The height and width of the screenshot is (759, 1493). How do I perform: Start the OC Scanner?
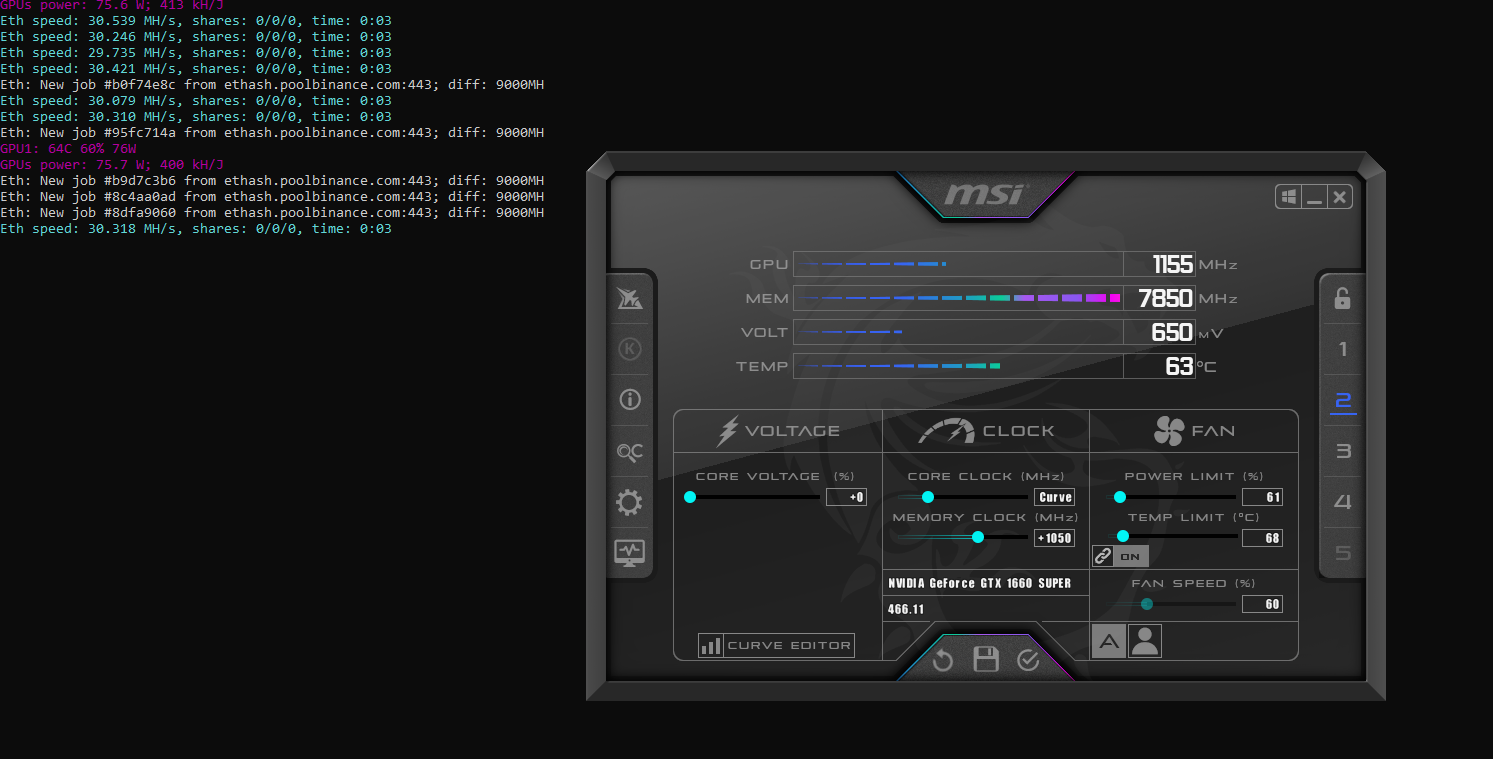pos(630,452)
